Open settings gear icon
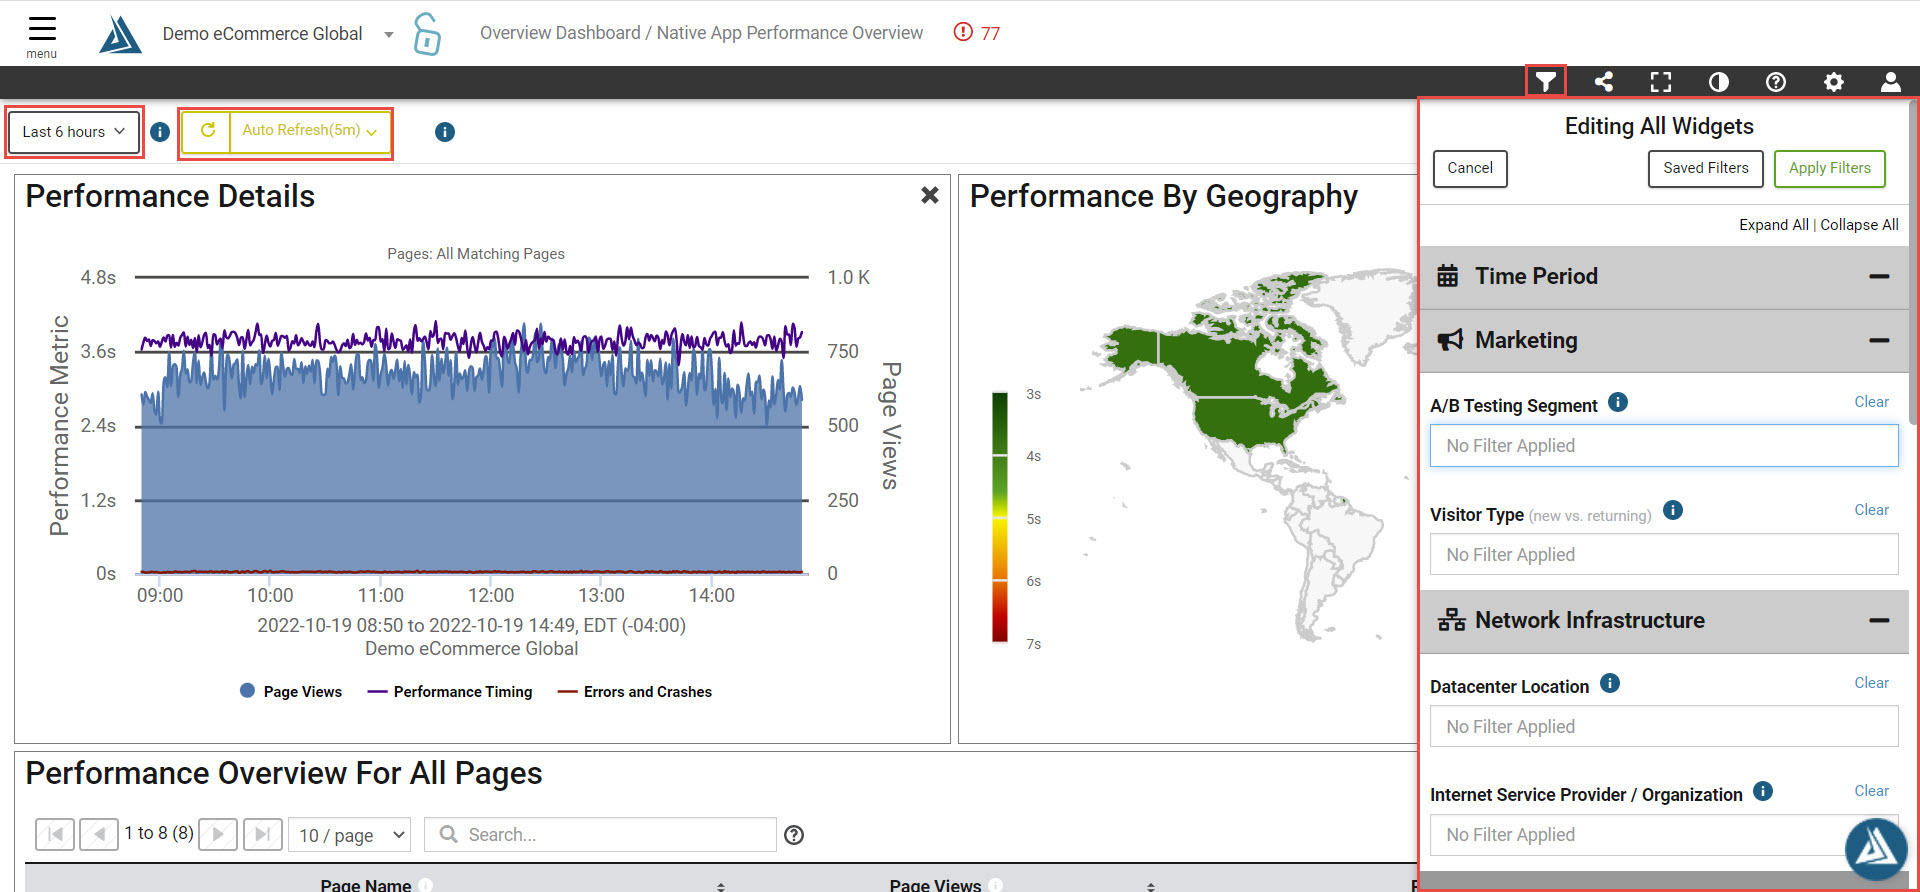1920x892 pixels. tap(1833, 82)
